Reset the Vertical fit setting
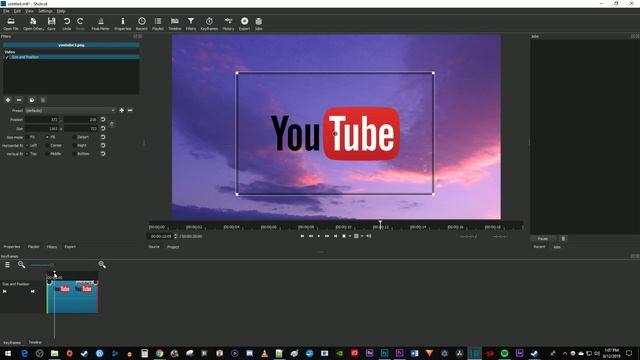 [103, 154]
